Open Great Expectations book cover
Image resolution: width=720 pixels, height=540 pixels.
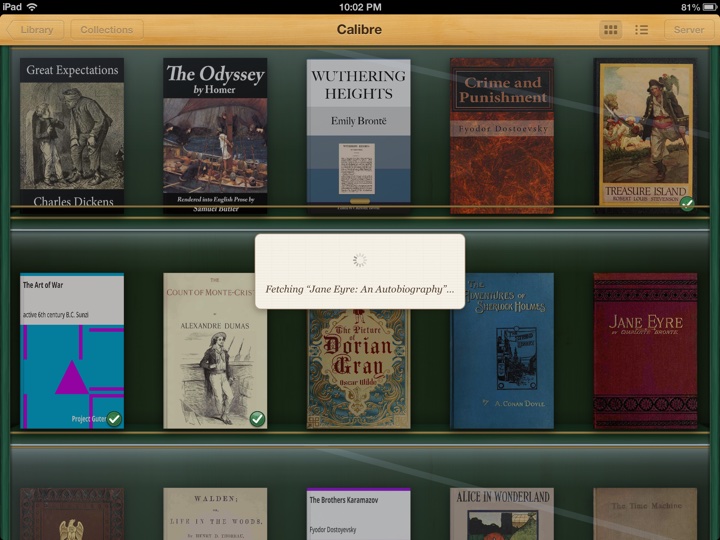click(x=72, y=135)
